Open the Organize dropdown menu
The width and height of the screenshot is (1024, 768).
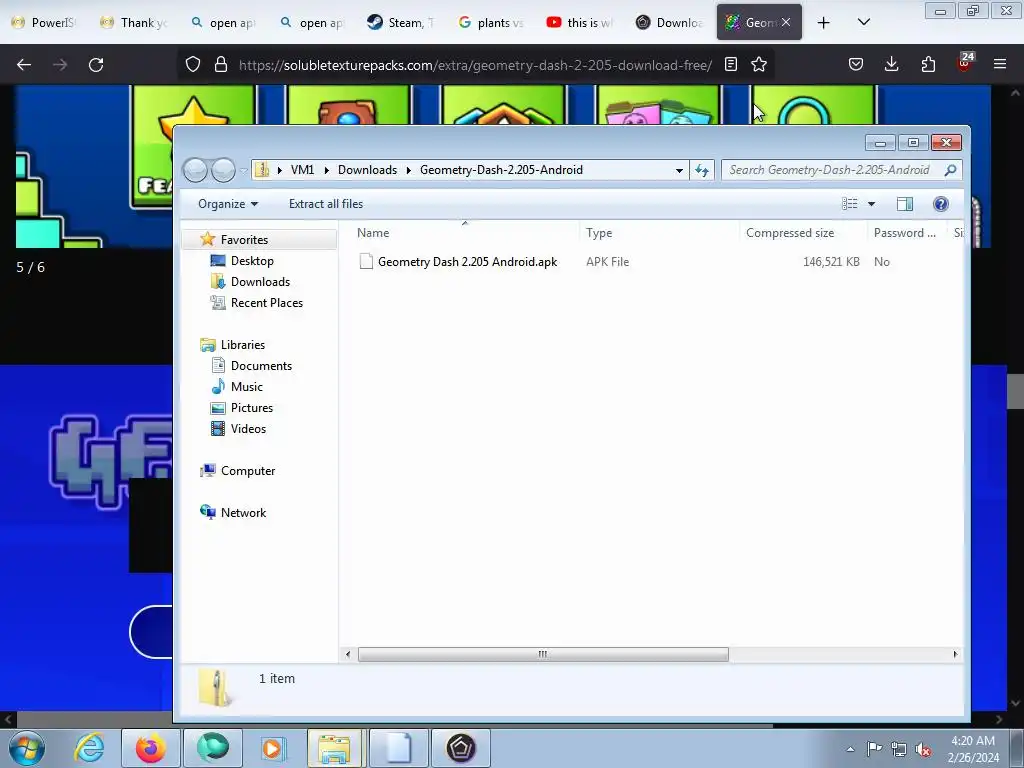coord(228,204)
